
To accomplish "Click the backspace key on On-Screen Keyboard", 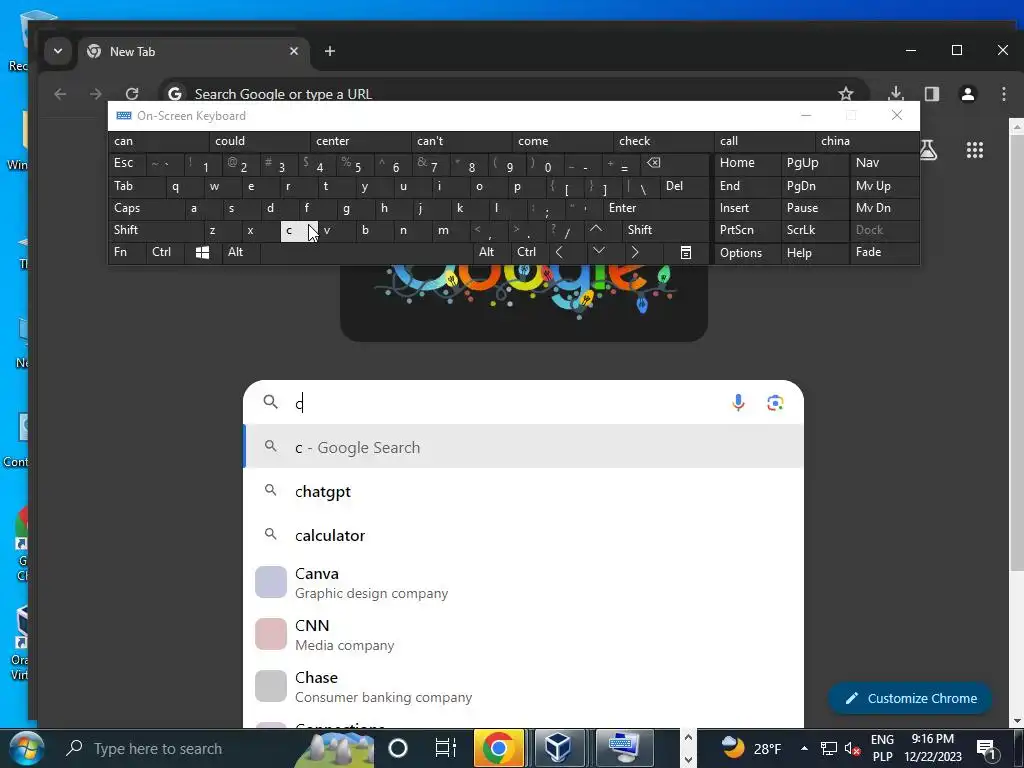I will point(654,163).
